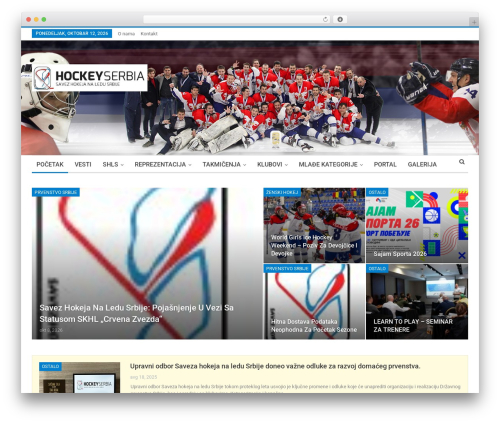500x423 pixels.
Task: Open a new browser tab with plus button
Action: pos(474,22)
